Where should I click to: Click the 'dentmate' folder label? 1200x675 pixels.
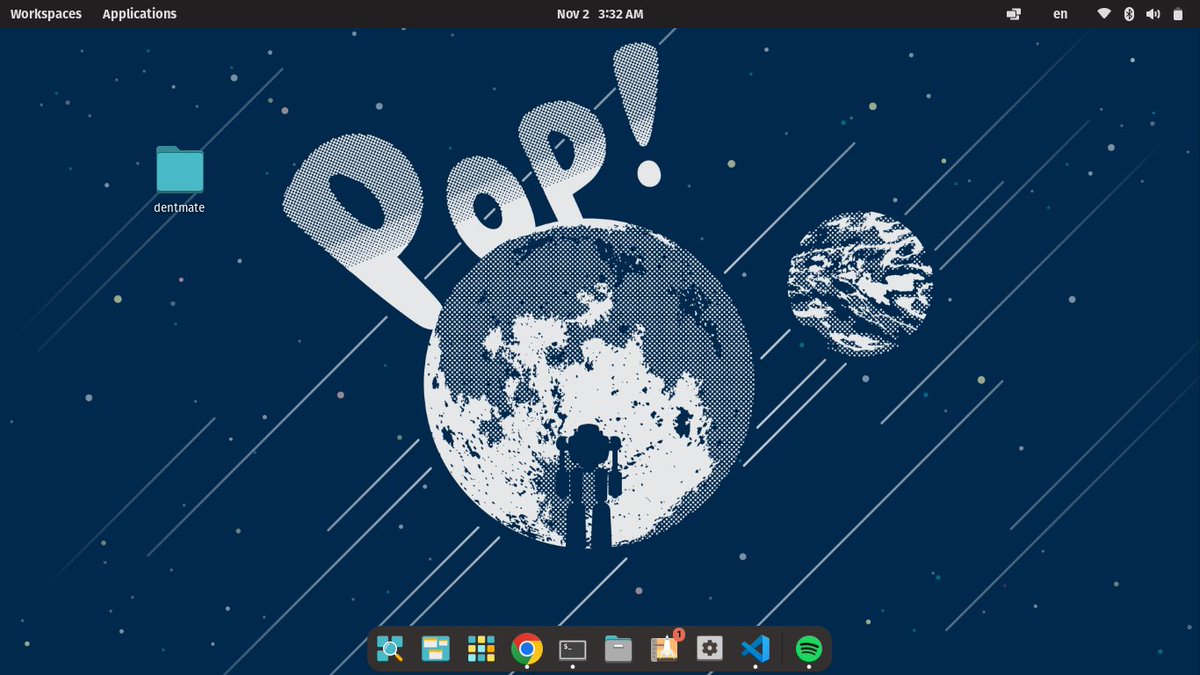179,208
